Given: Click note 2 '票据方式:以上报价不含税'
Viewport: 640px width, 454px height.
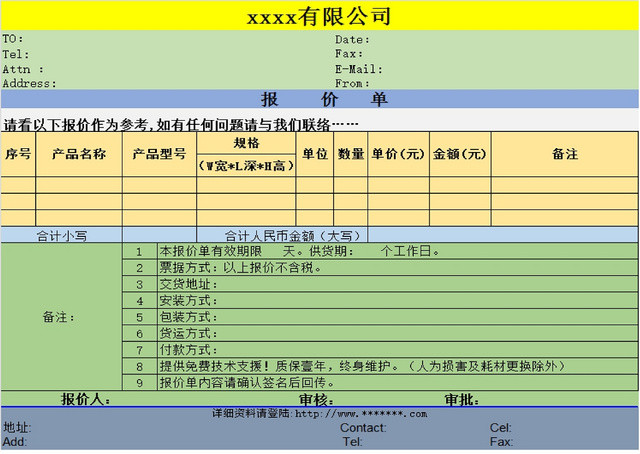Looking at the screenshot, I should click(x=398, y=268).
